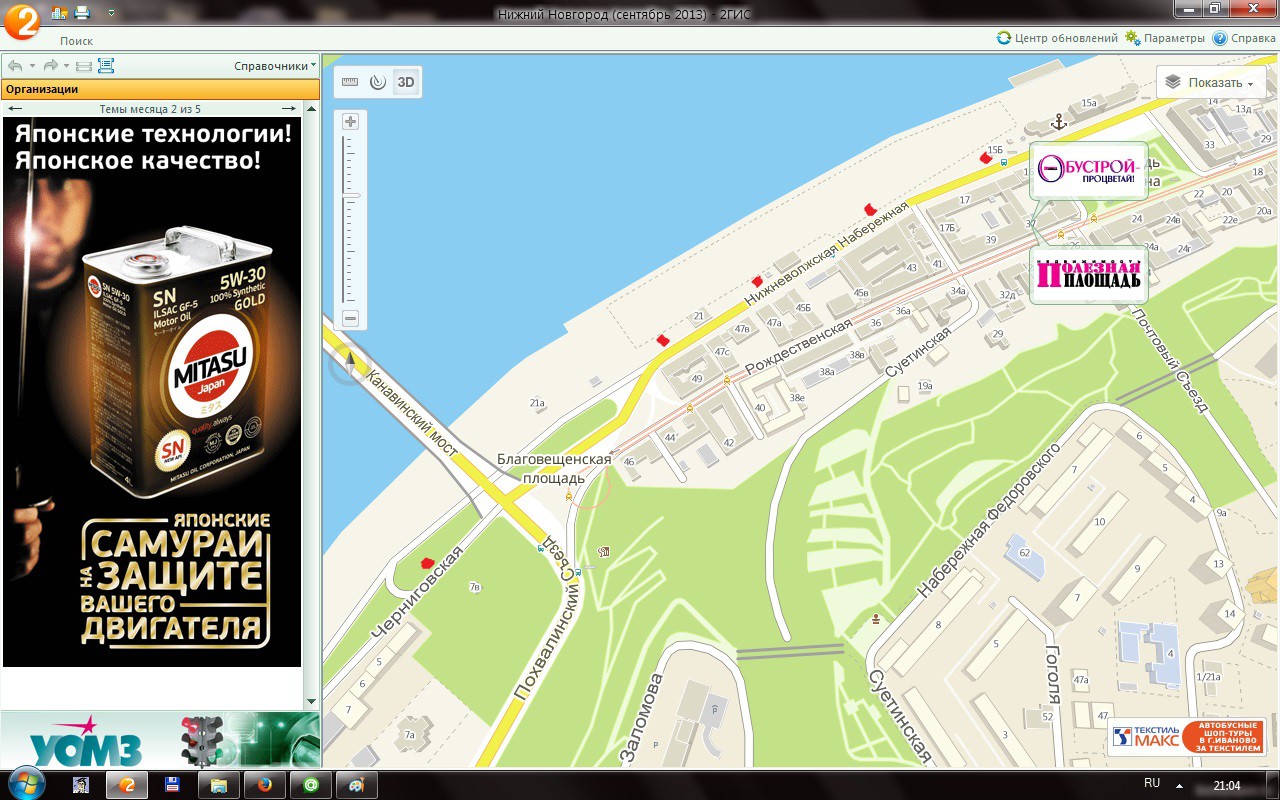The height and width of the screenshot is (800, 1280).
Task: Click the Похвалинский Съезд street label
Action: coord(549,617)
